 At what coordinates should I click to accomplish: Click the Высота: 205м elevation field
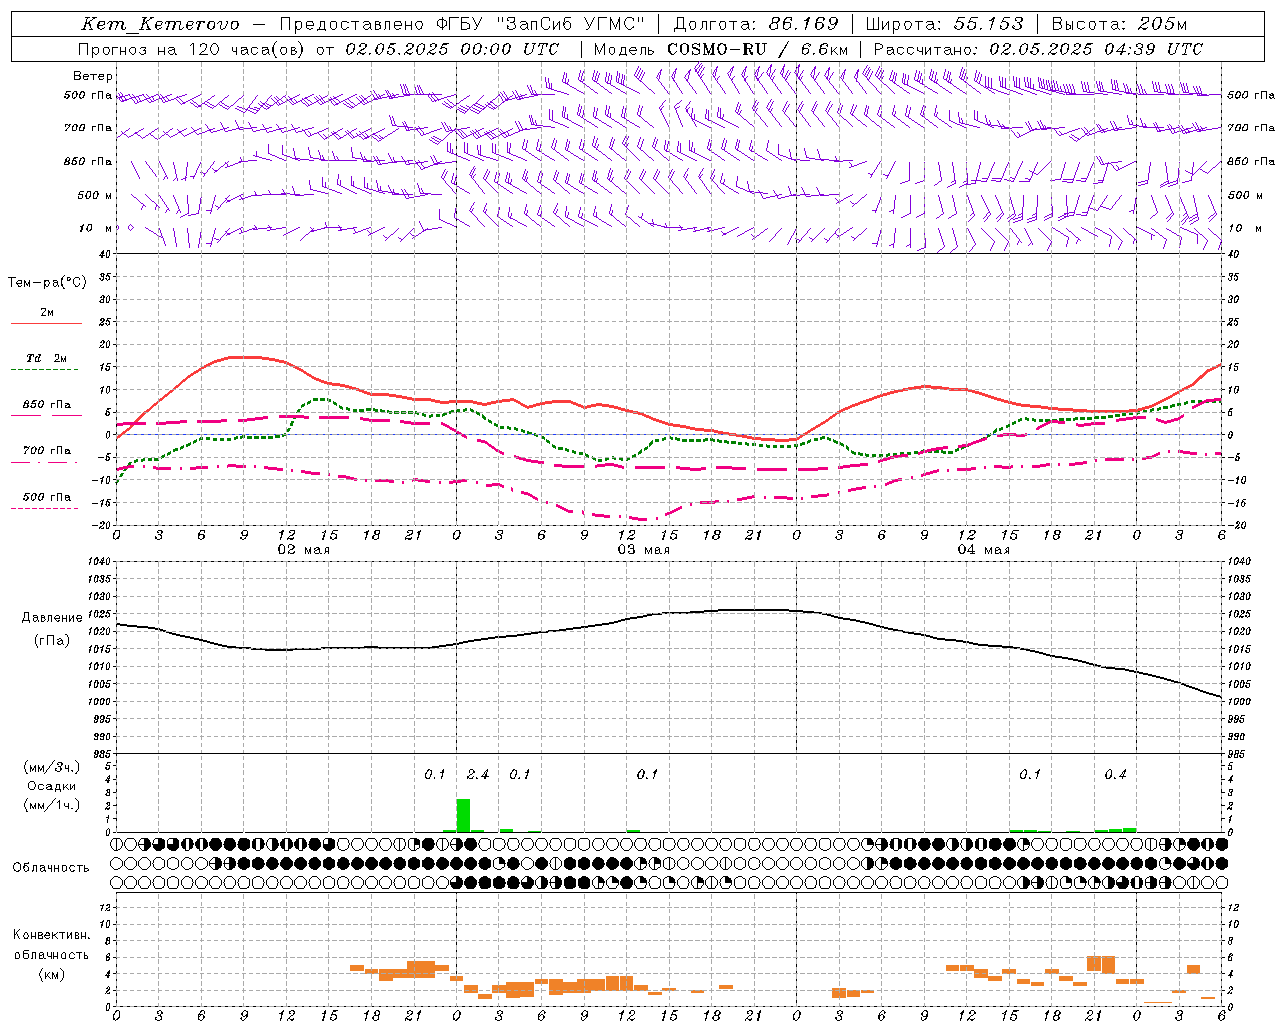point(1119,24)
